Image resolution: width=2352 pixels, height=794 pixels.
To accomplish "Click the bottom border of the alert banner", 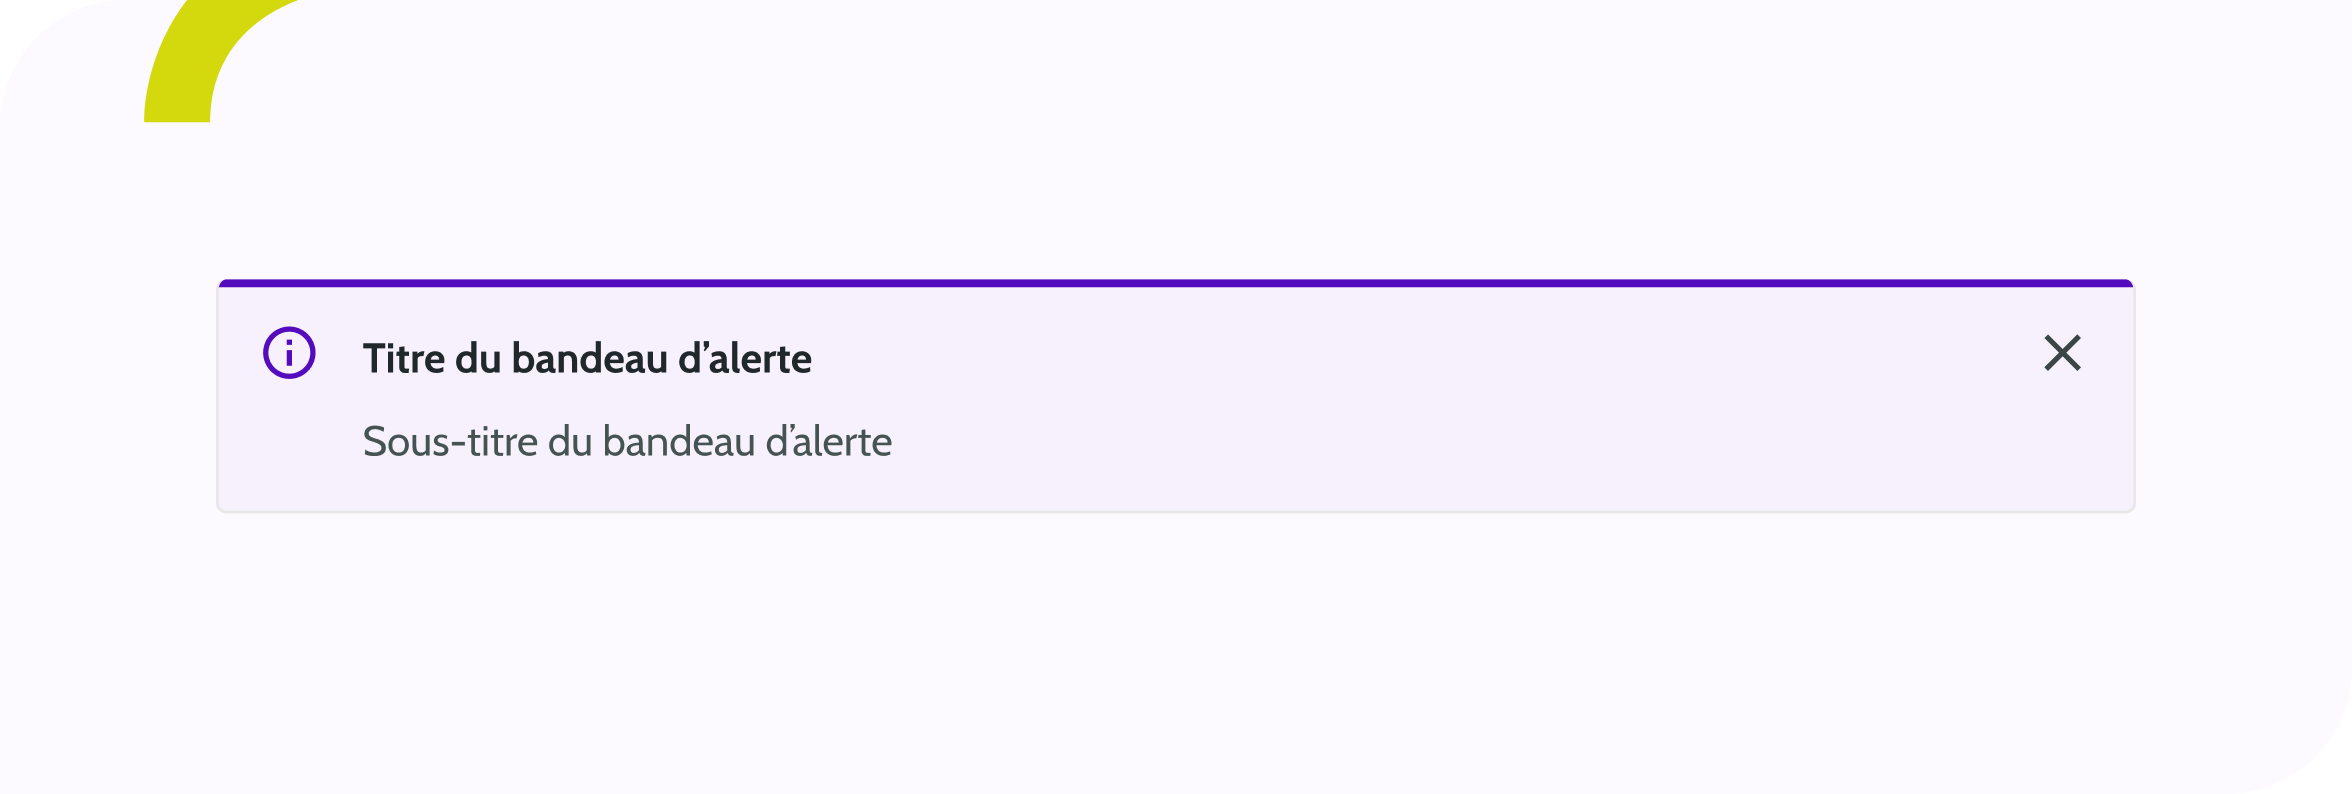I will (x=1176, y=511).
